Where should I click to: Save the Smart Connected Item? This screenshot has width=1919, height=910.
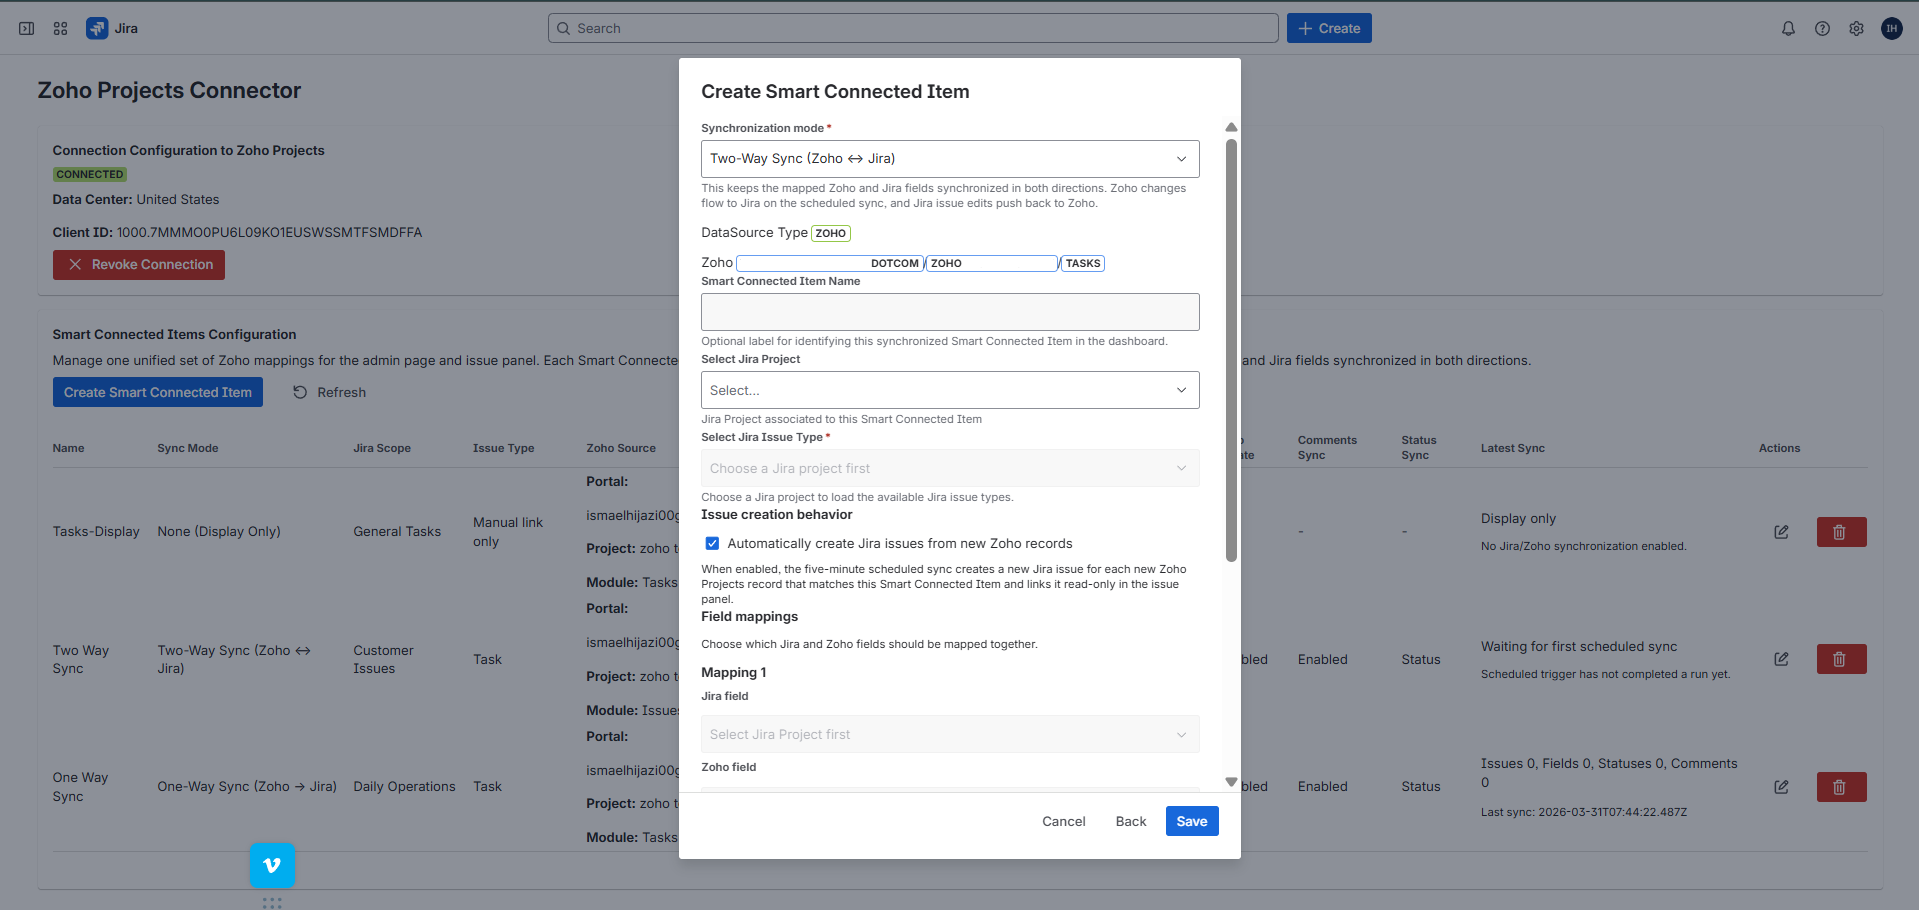[x=1191, y=820]
